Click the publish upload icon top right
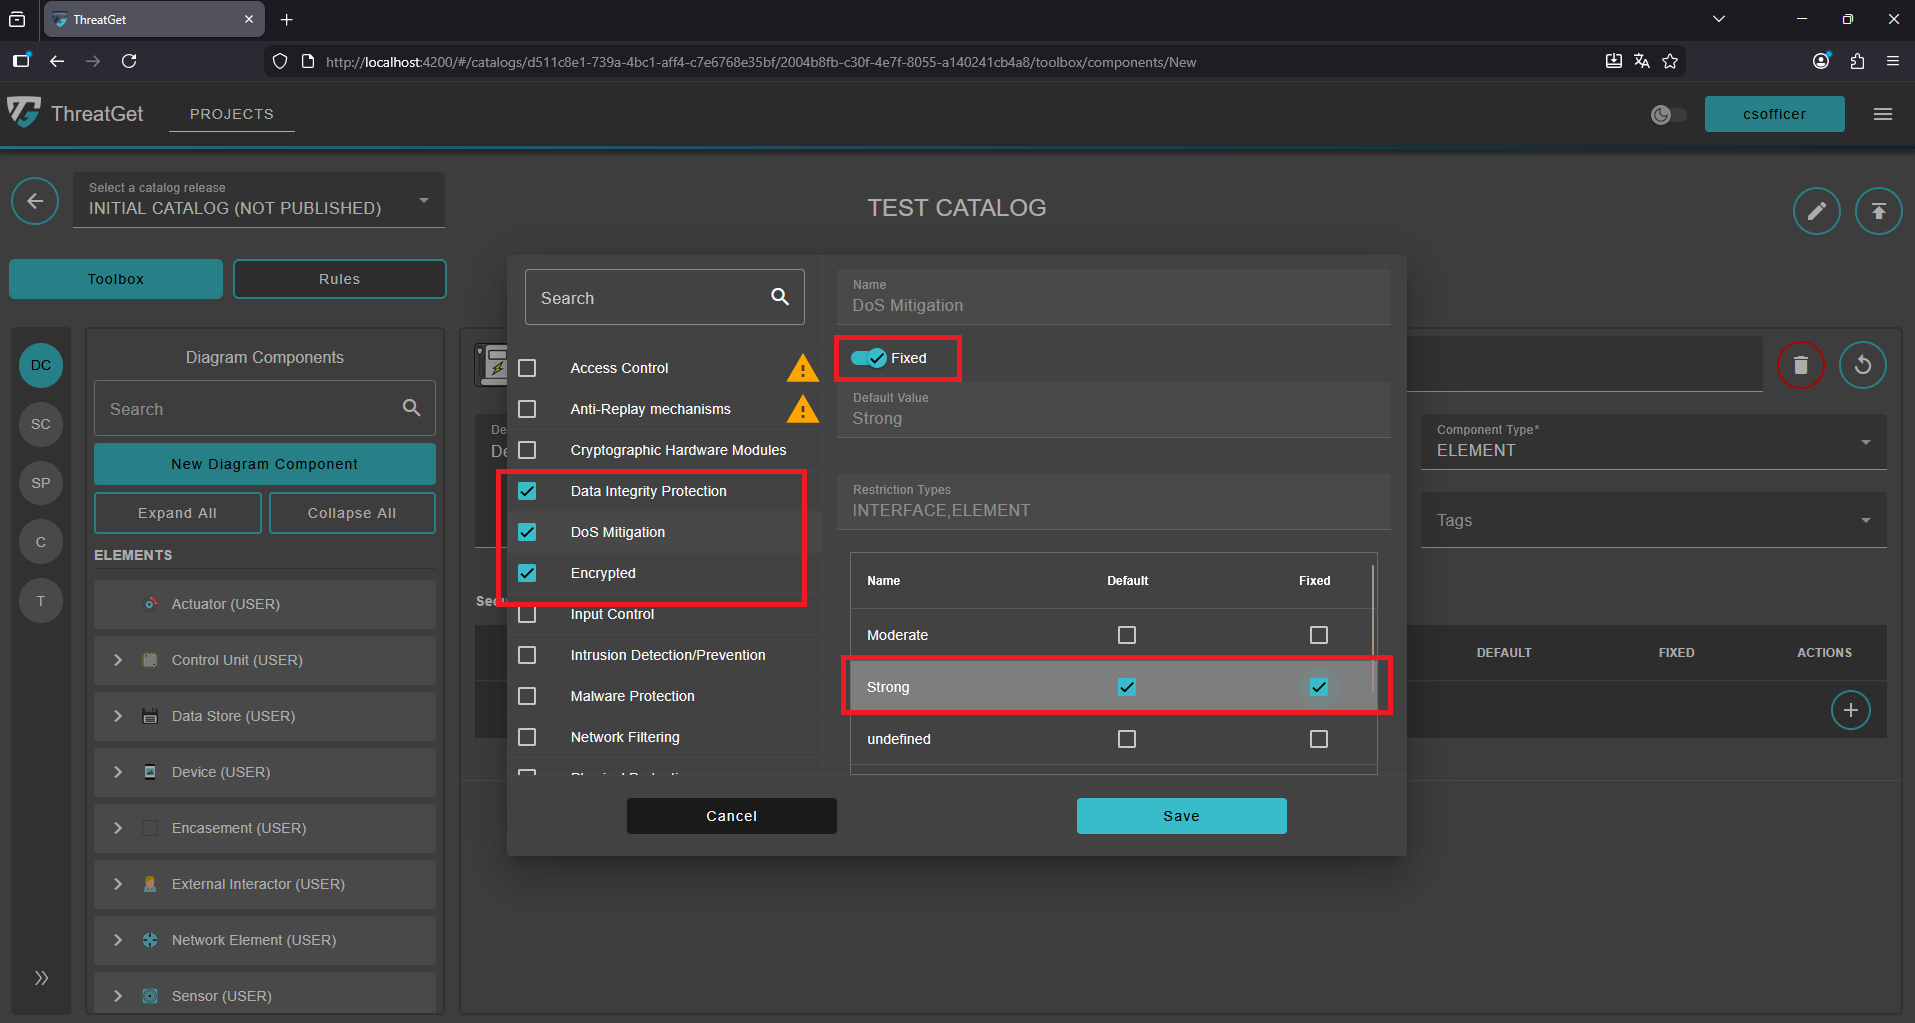The image size is (1915, 1023). 1879,210
